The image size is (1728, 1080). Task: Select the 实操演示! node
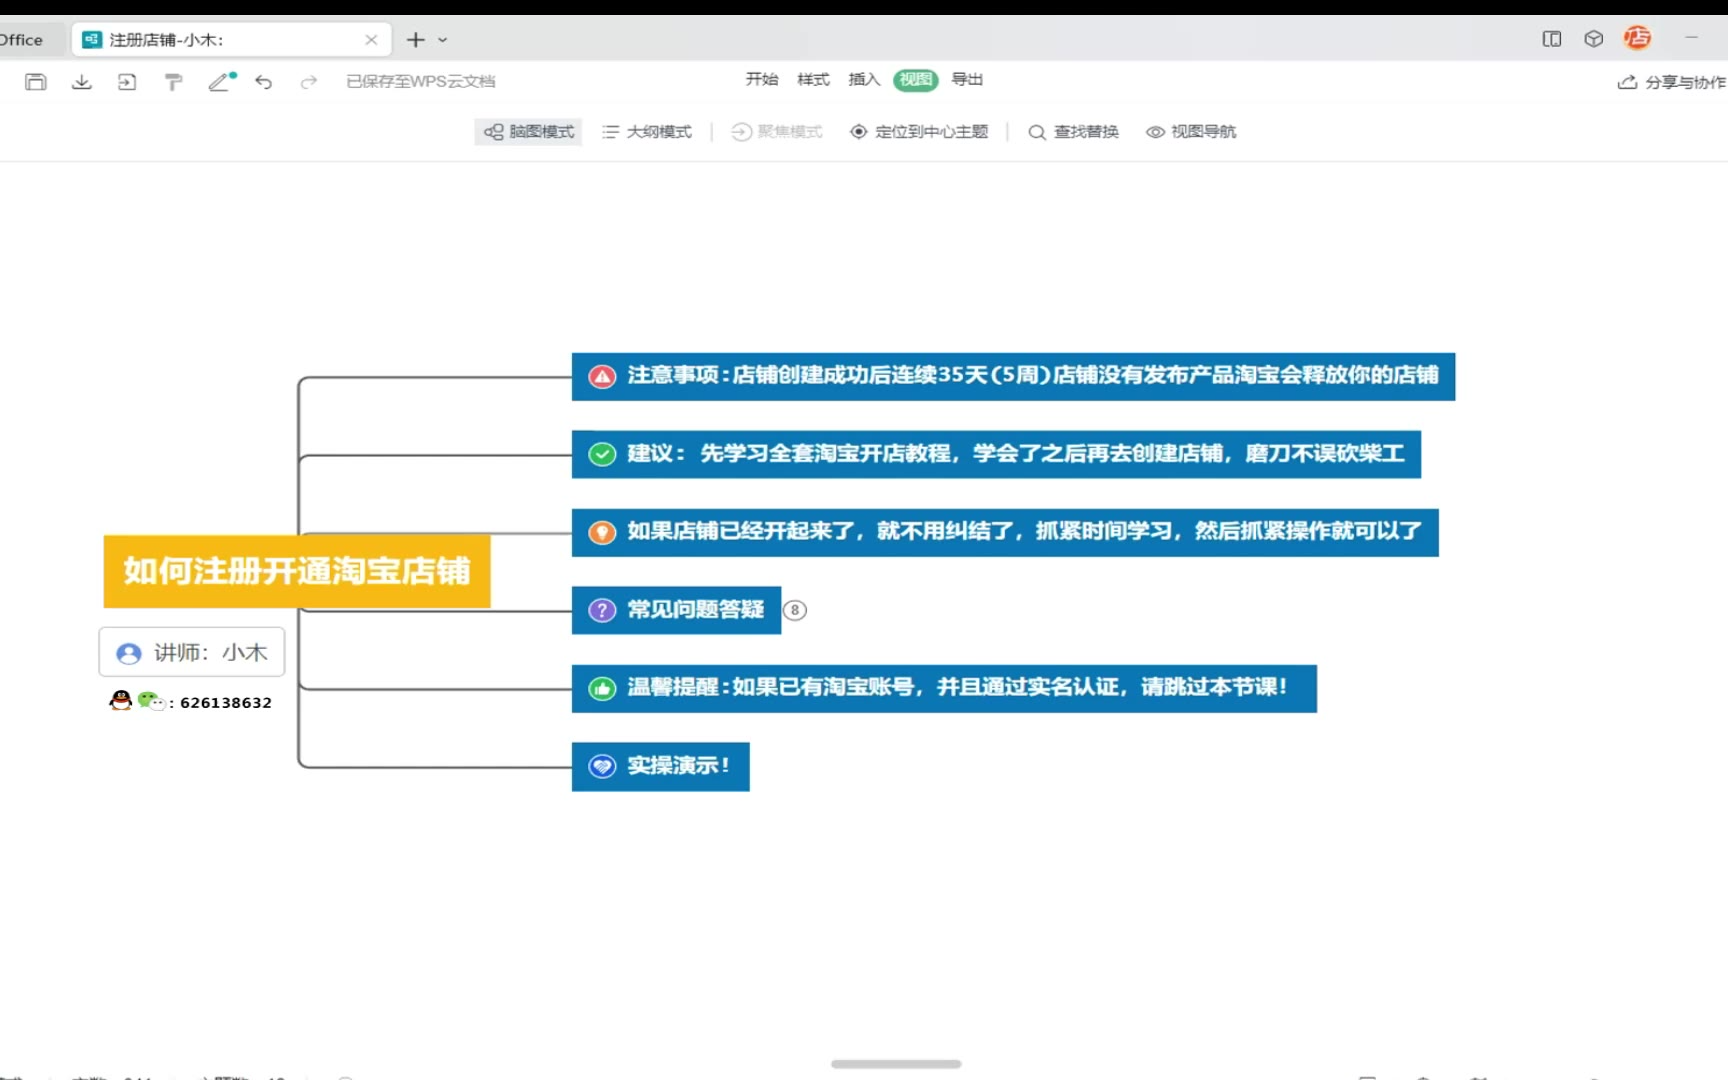(661, 767)
